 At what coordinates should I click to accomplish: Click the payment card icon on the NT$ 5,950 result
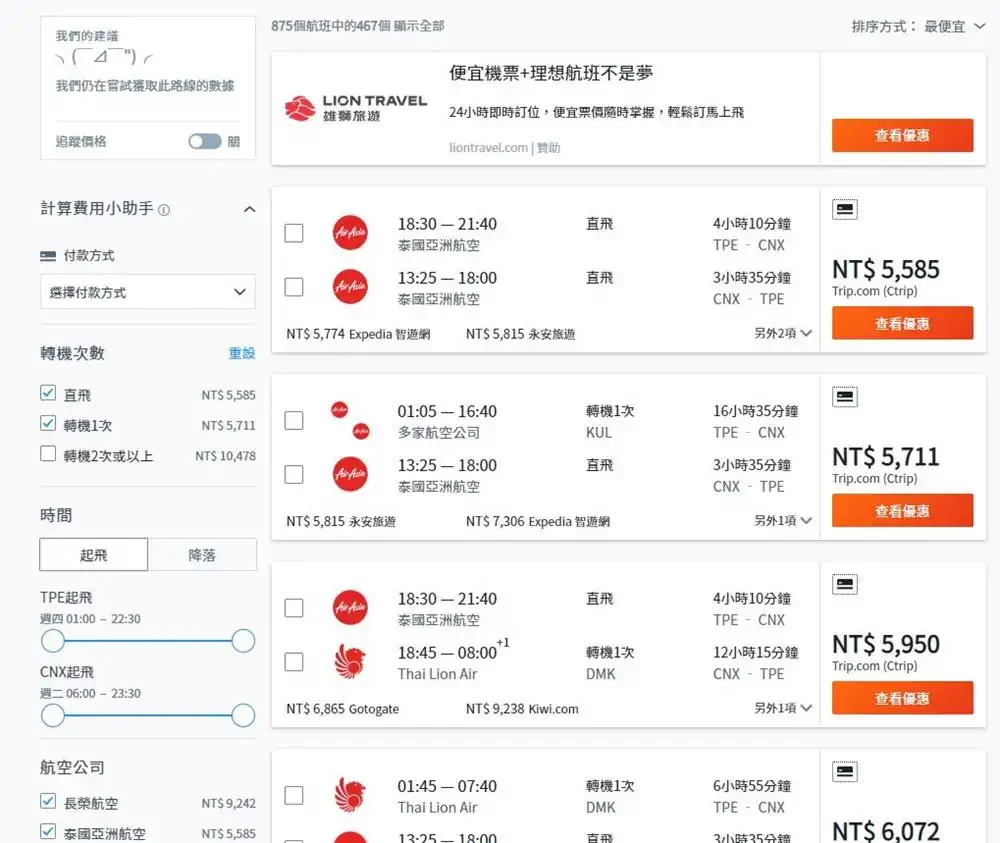pos(844,584)
